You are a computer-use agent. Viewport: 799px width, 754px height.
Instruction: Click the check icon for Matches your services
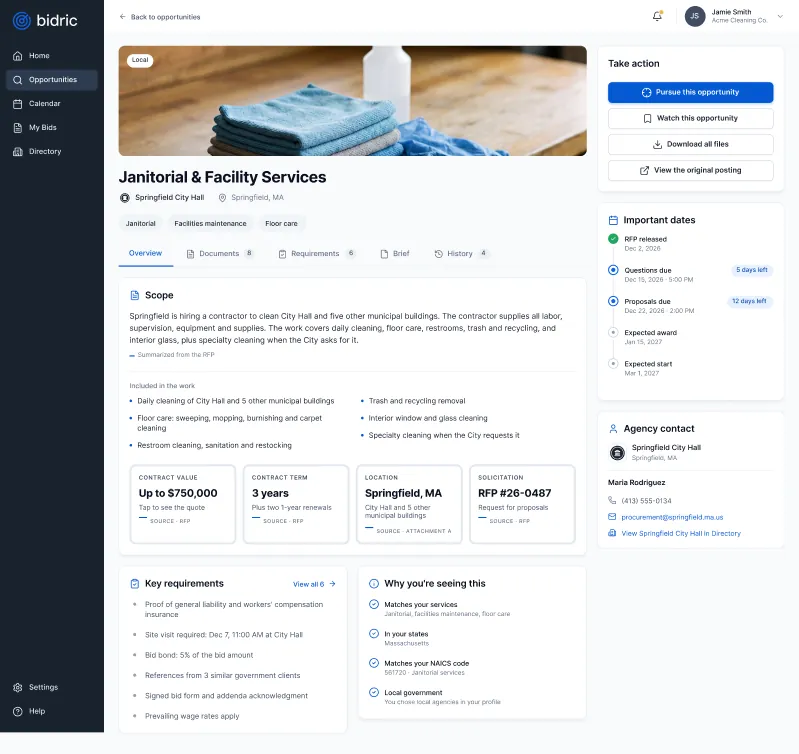coord(374,605)
